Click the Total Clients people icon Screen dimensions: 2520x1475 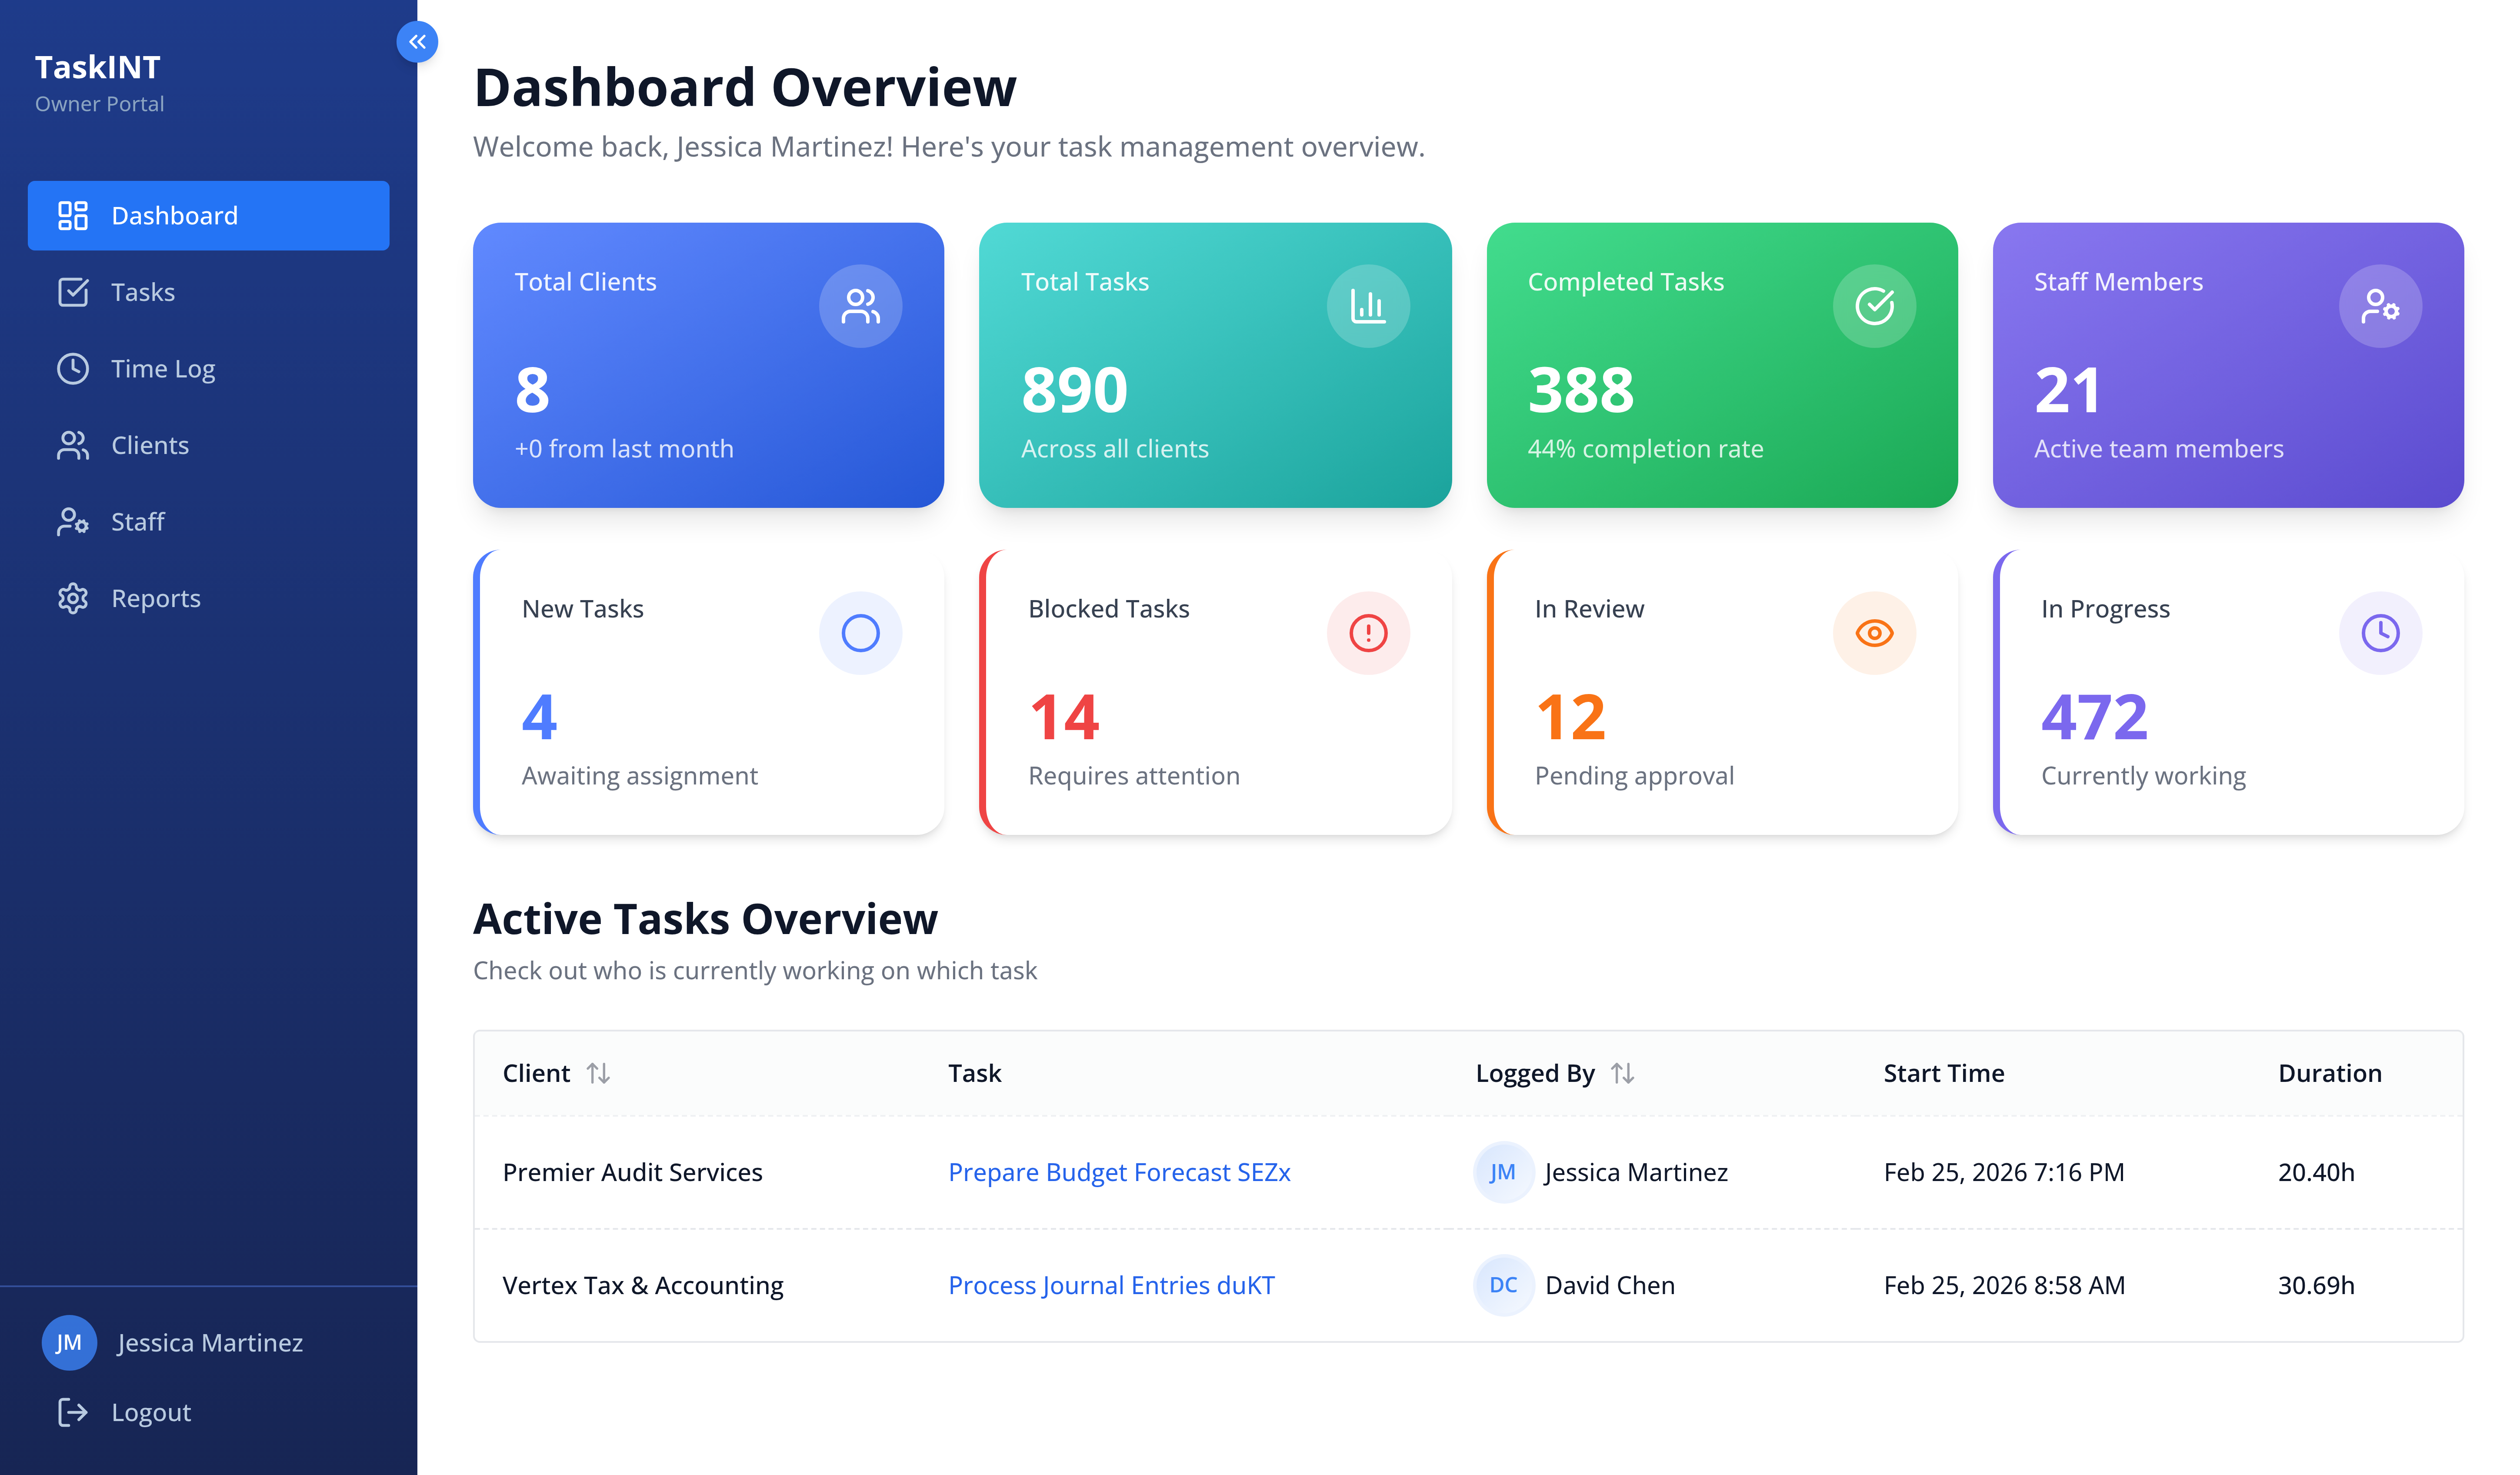(860, 306)
